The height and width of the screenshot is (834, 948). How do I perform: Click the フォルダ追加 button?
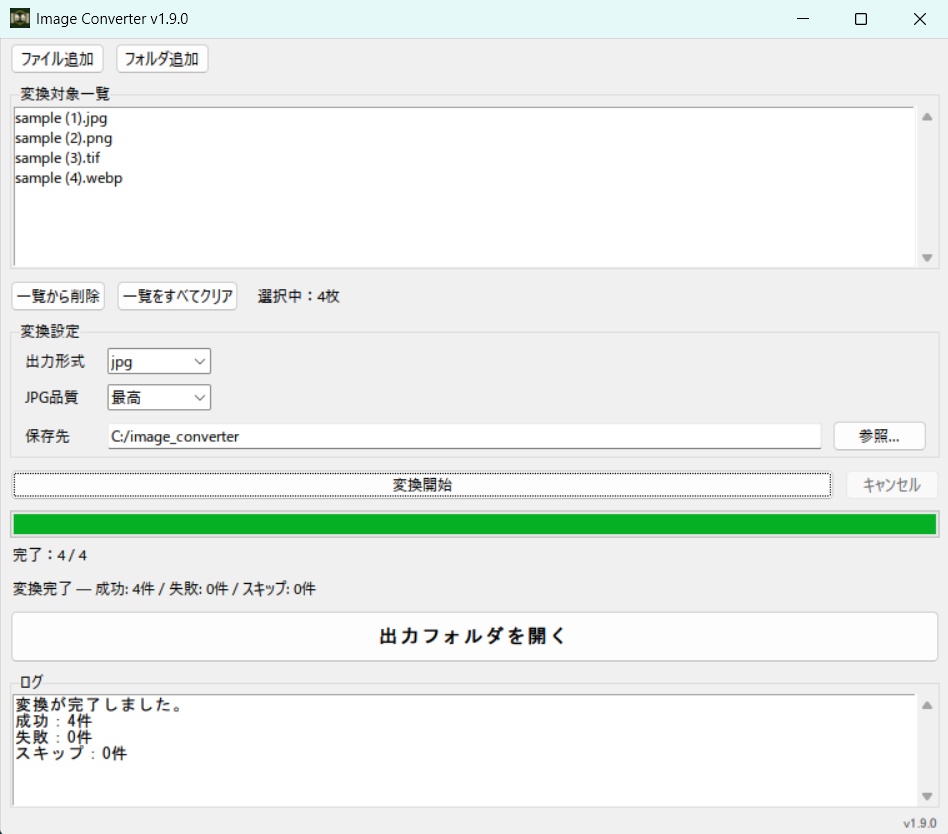pos(162,59)
